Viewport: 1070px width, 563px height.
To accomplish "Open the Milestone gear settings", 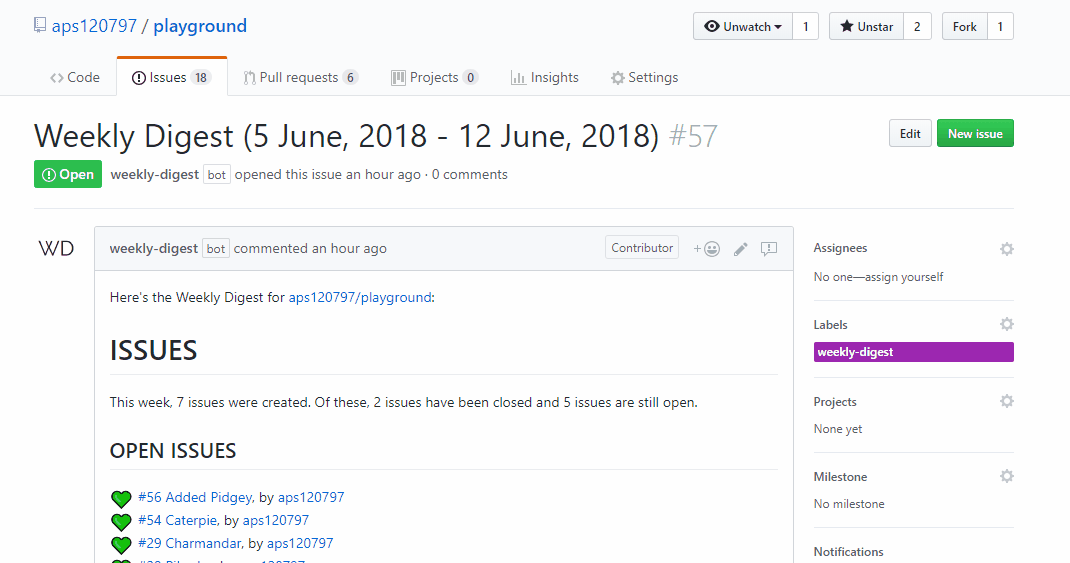I will coord(1006,477).
